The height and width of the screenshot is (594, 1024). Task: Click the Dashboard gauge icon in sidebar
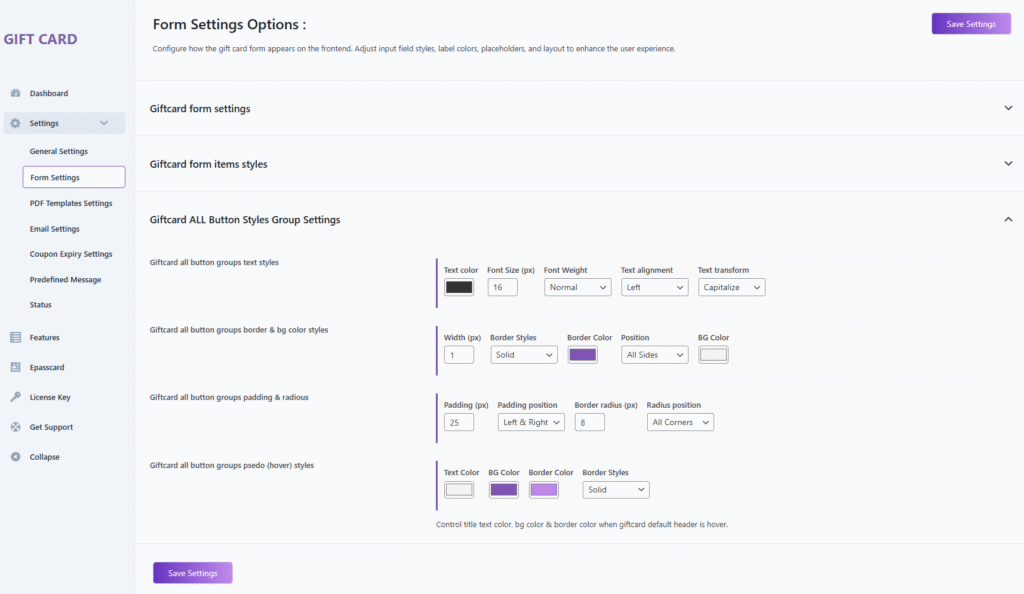coord(15,93)
